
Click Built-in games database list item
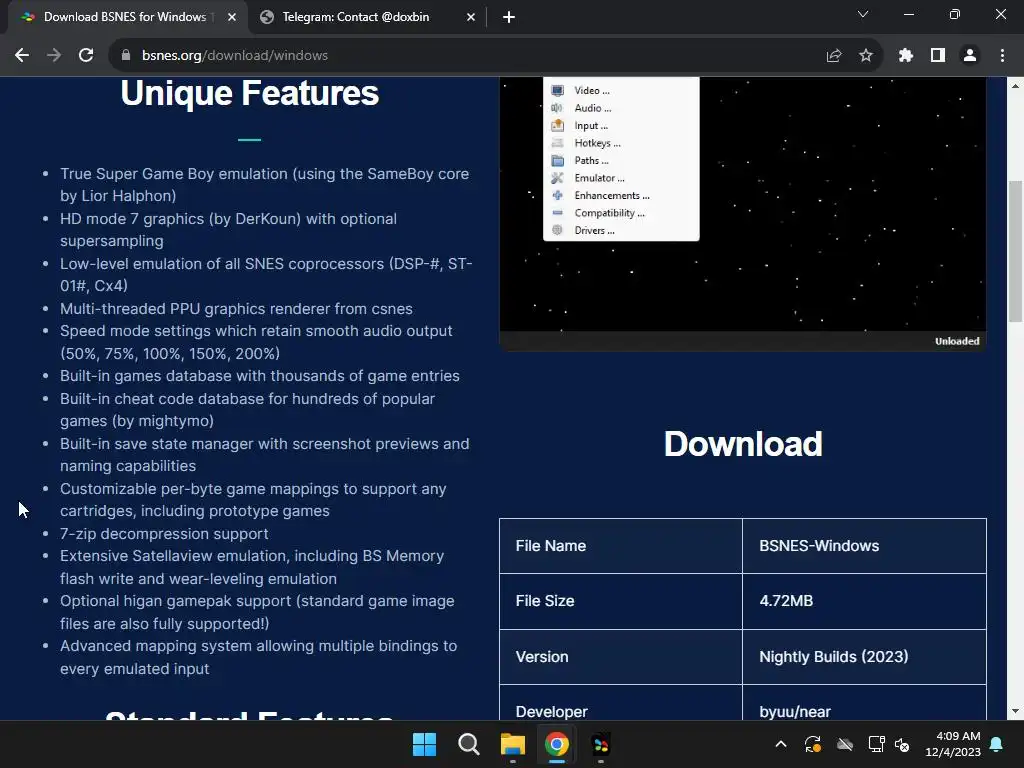coord(260,376)
